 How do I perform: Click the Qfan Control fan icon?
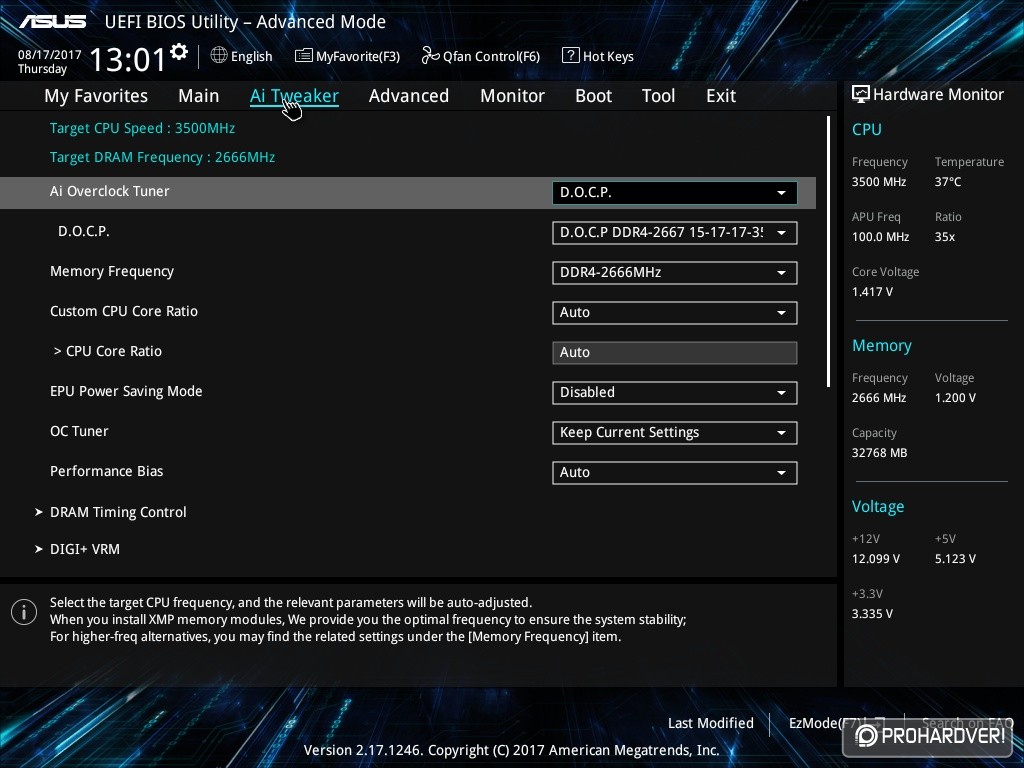430,56
